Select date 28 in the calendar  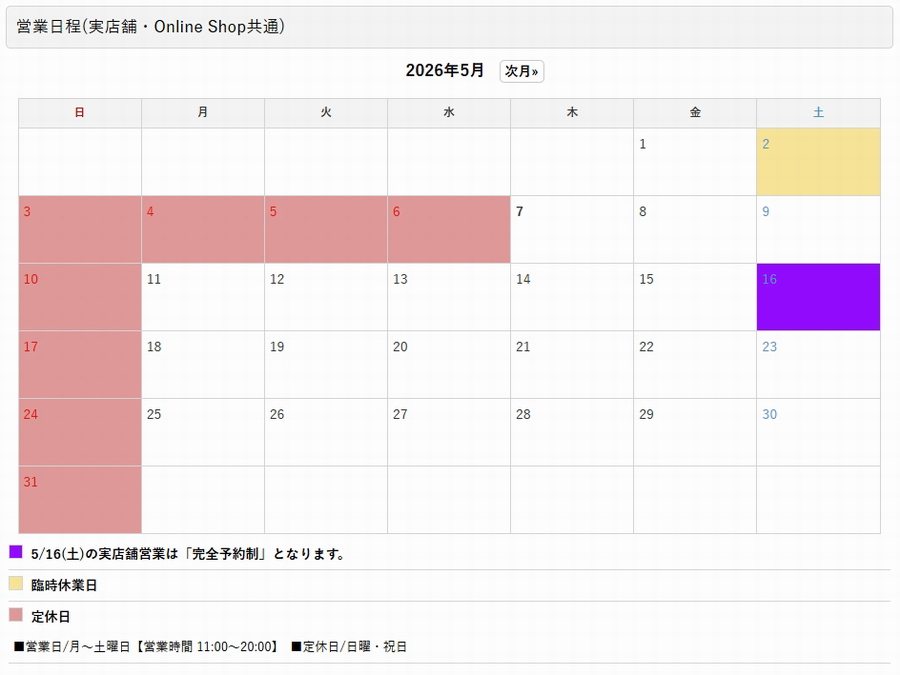(572, 432)
